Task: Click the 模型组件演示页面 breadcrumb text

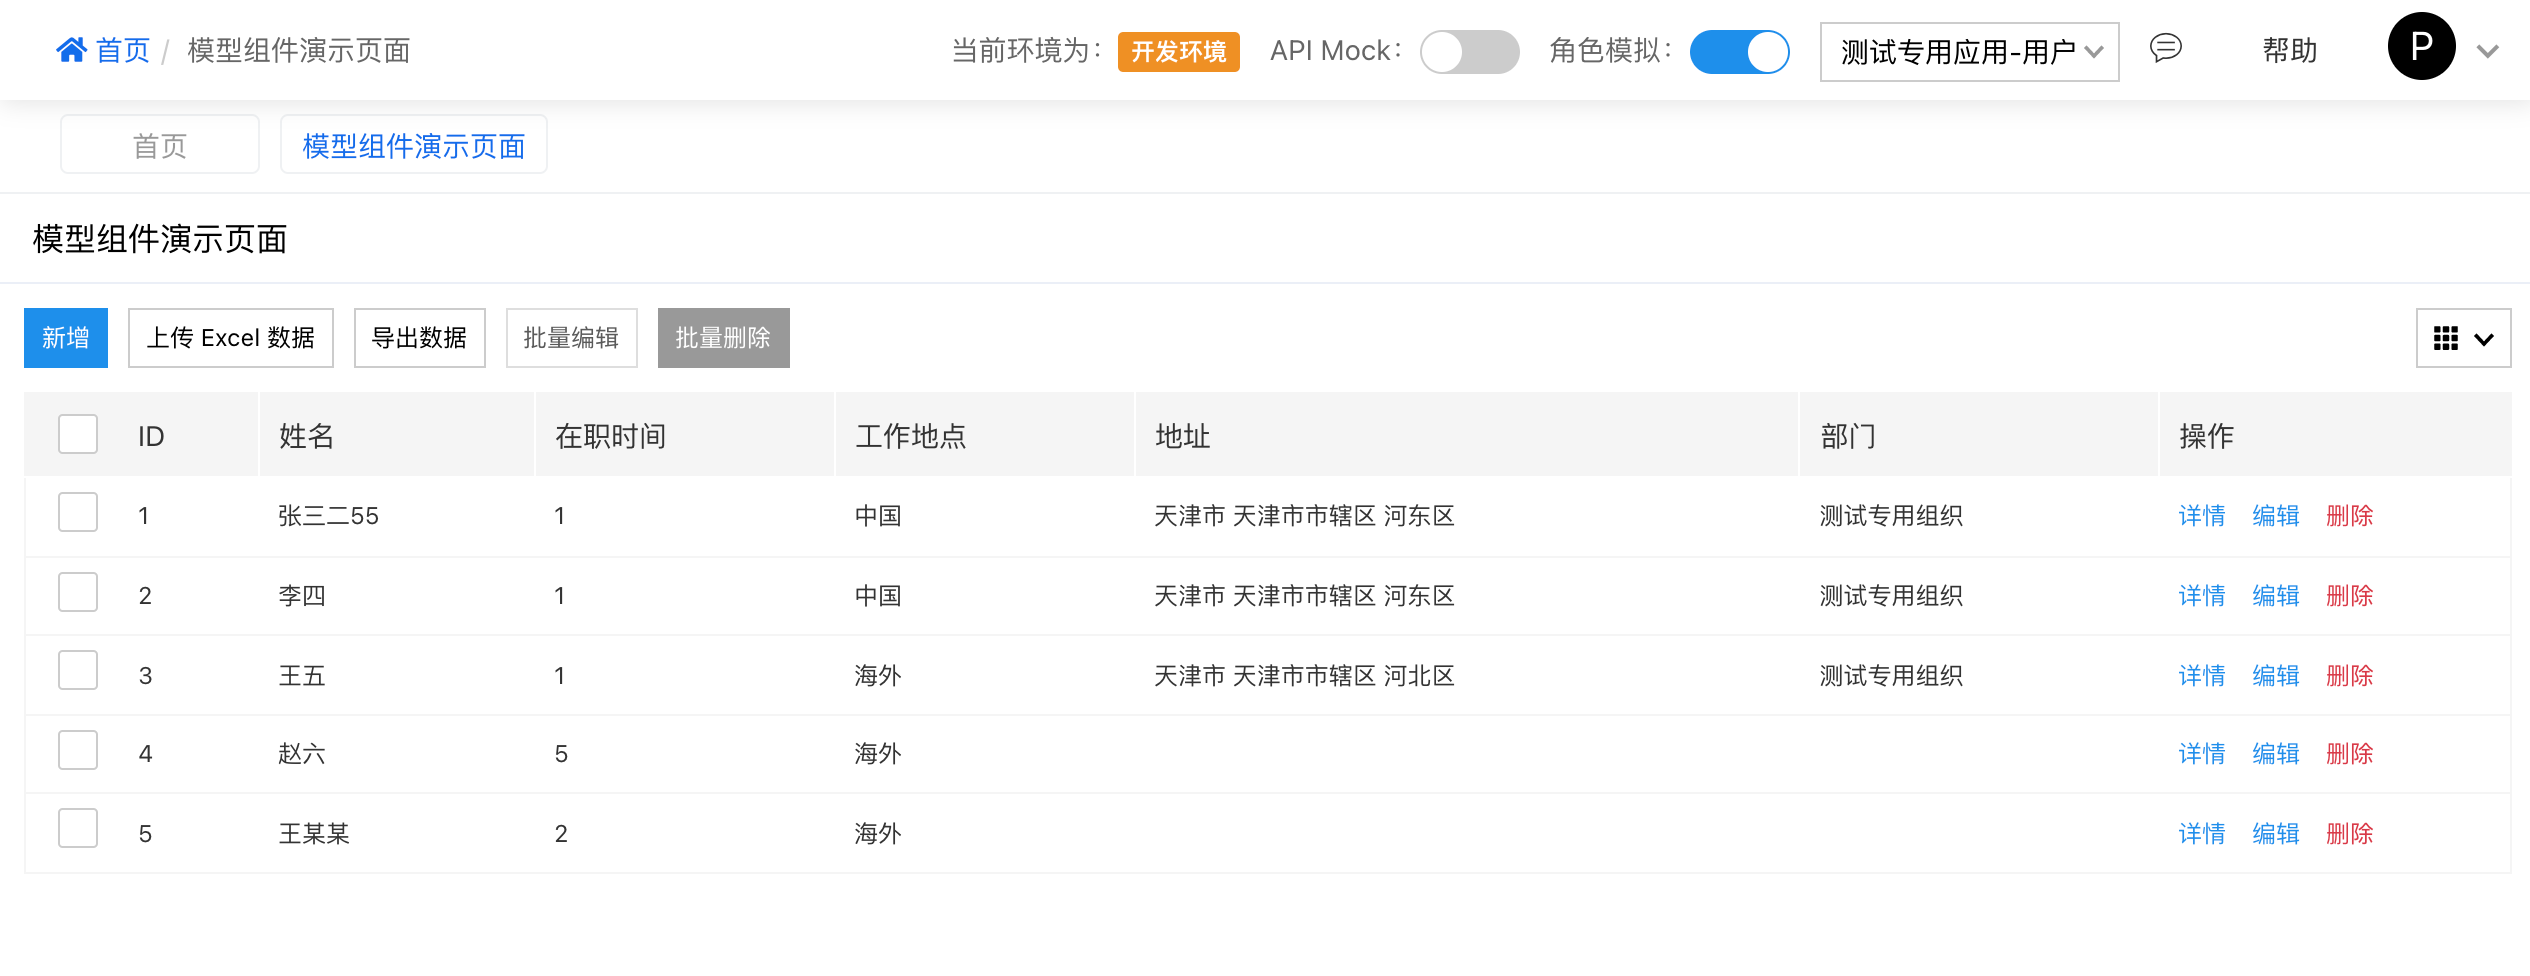Action: coord(299,50)
